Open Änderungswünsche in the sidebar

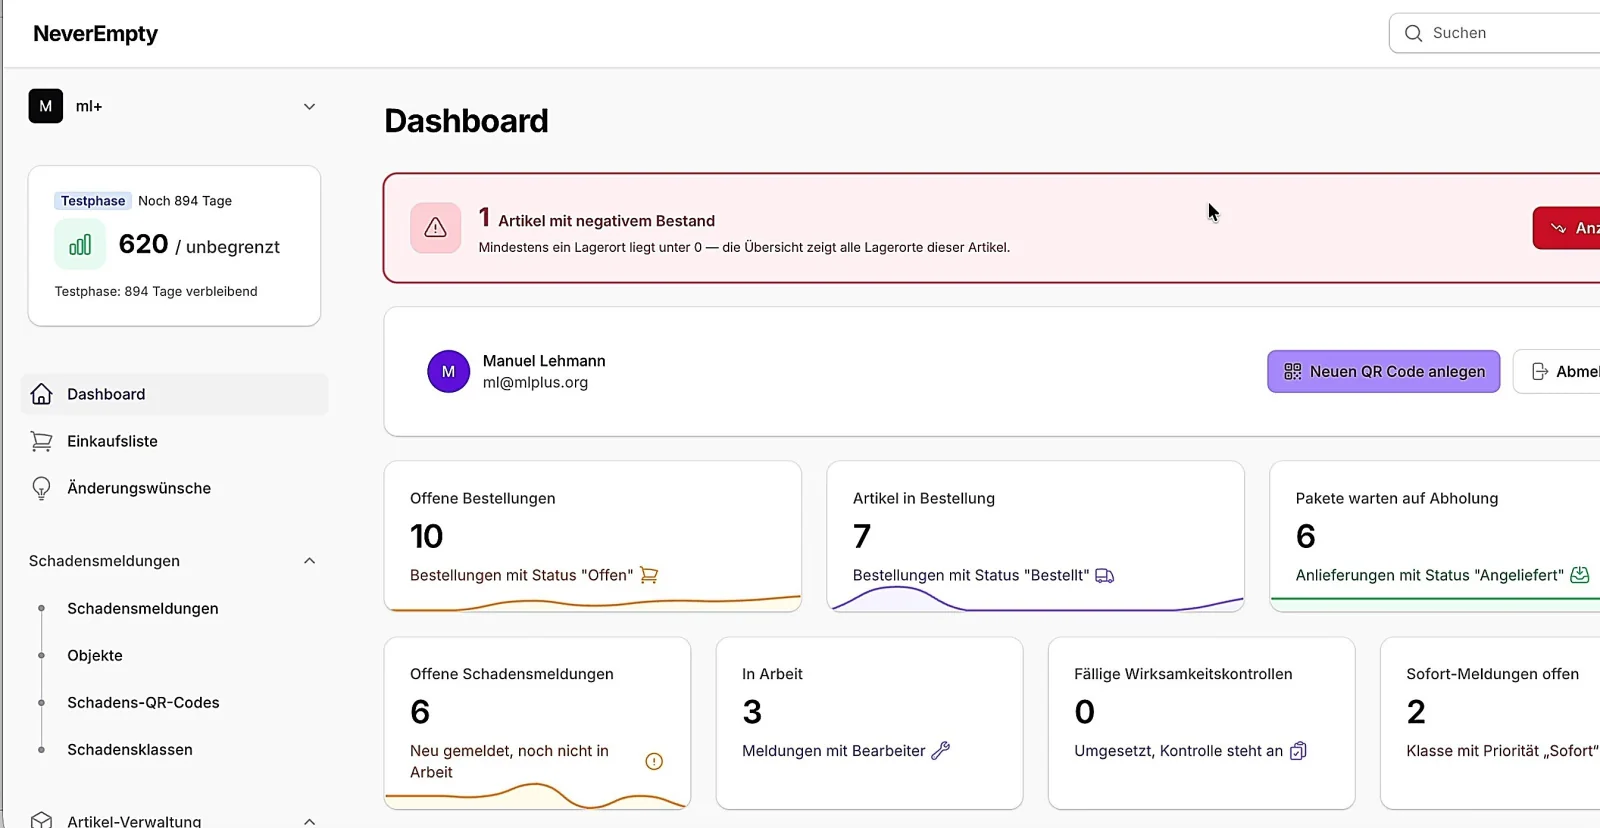click(174, 488)
